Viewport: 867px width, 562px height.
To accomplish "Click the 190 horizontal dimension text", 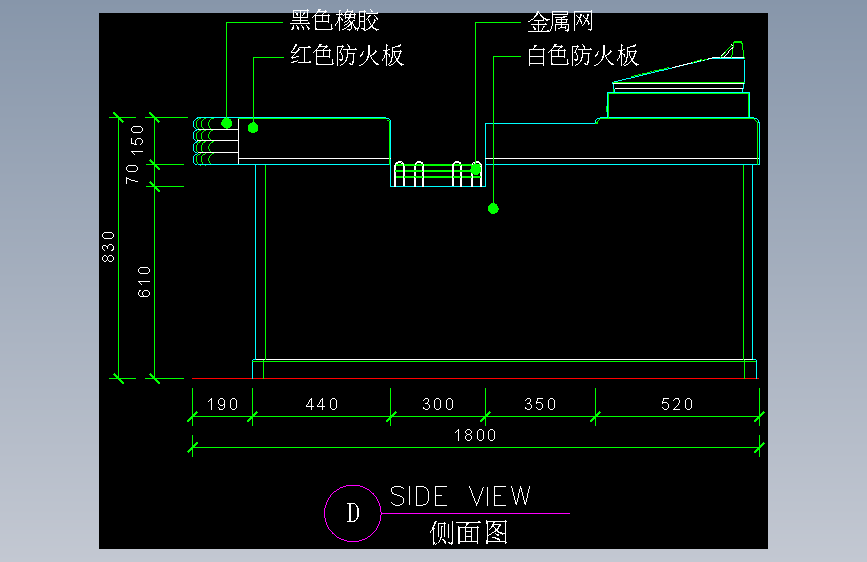I will [x=222, y=404].
